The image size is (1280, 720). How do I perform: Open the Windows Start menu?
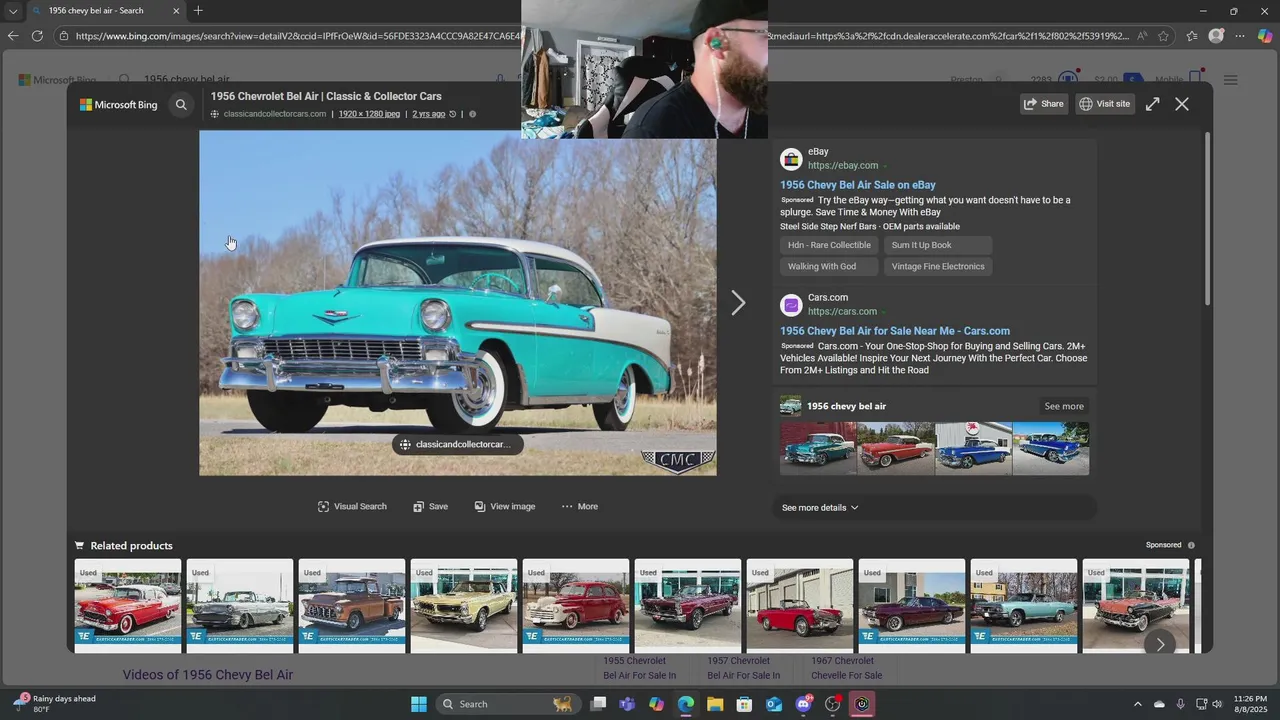pyautogui.click(x=419, y=704)
